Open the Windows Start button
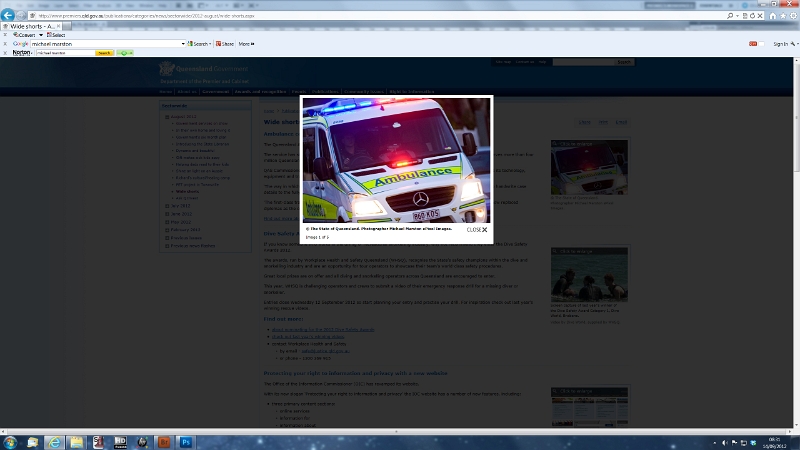This screenshot has width=800, height=450. [x=10, y=442]
